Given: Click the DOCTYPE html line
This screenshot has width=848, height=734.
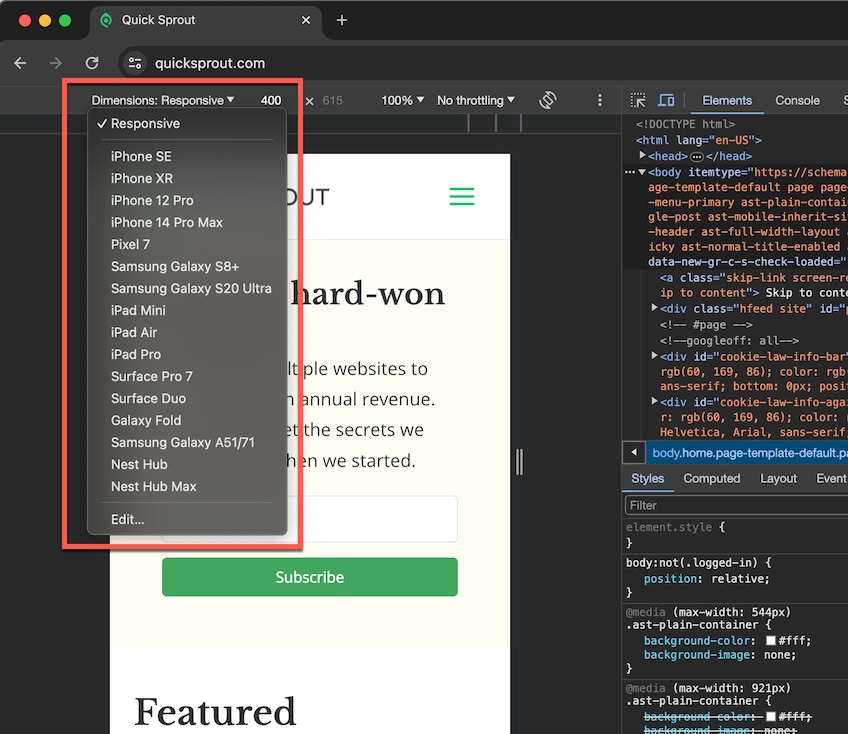Looking at the screenshot, I should tap(685, 124).
